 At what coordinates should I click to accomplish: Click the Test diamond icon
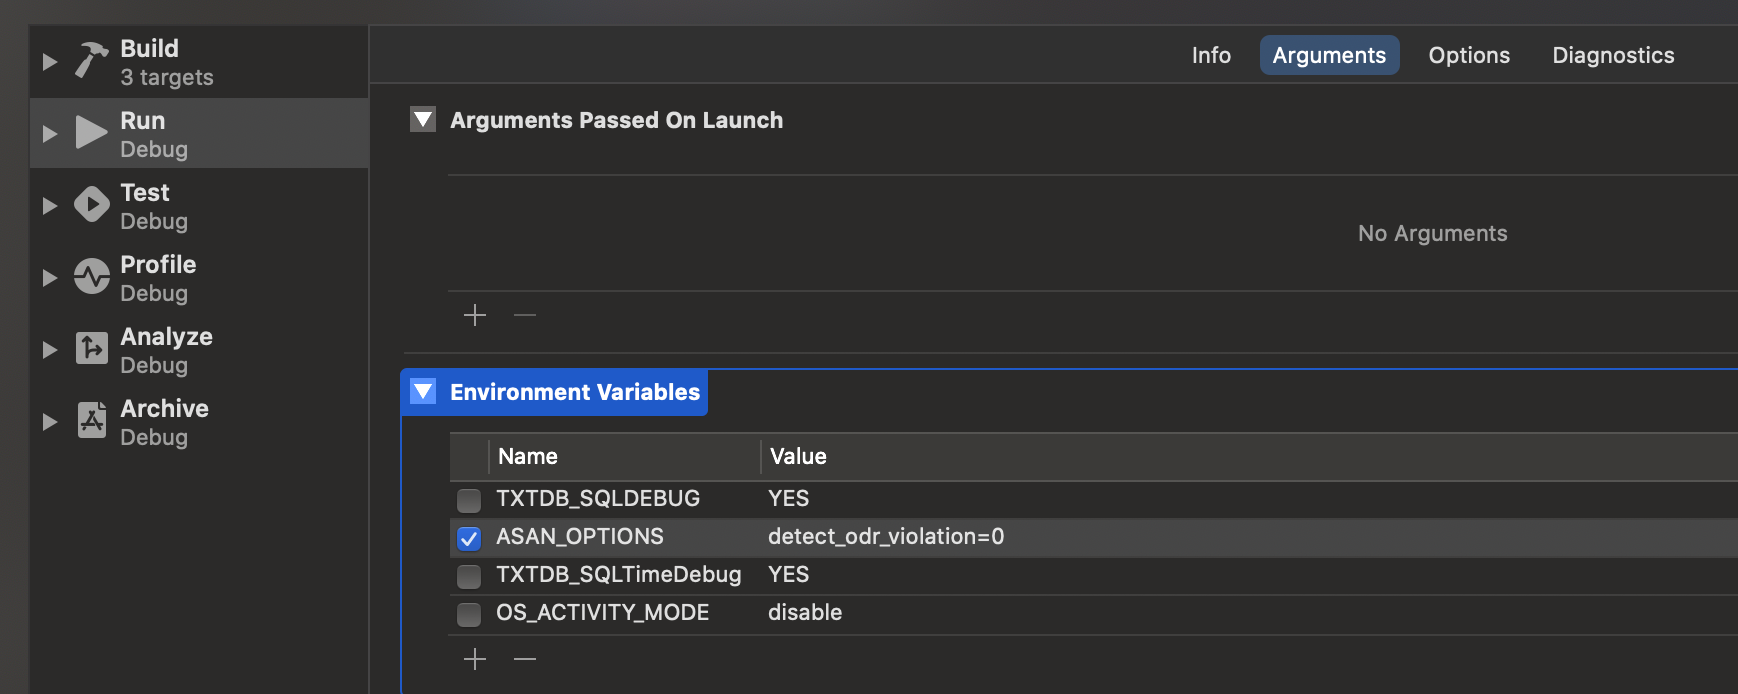tap(91, 205)
